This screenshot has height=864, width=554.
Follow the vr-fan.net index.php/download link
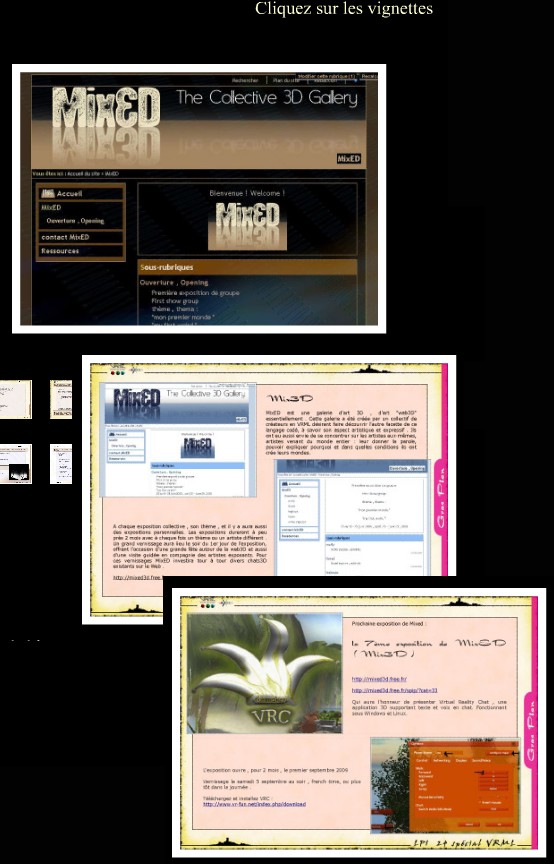[x=254, y=804]
